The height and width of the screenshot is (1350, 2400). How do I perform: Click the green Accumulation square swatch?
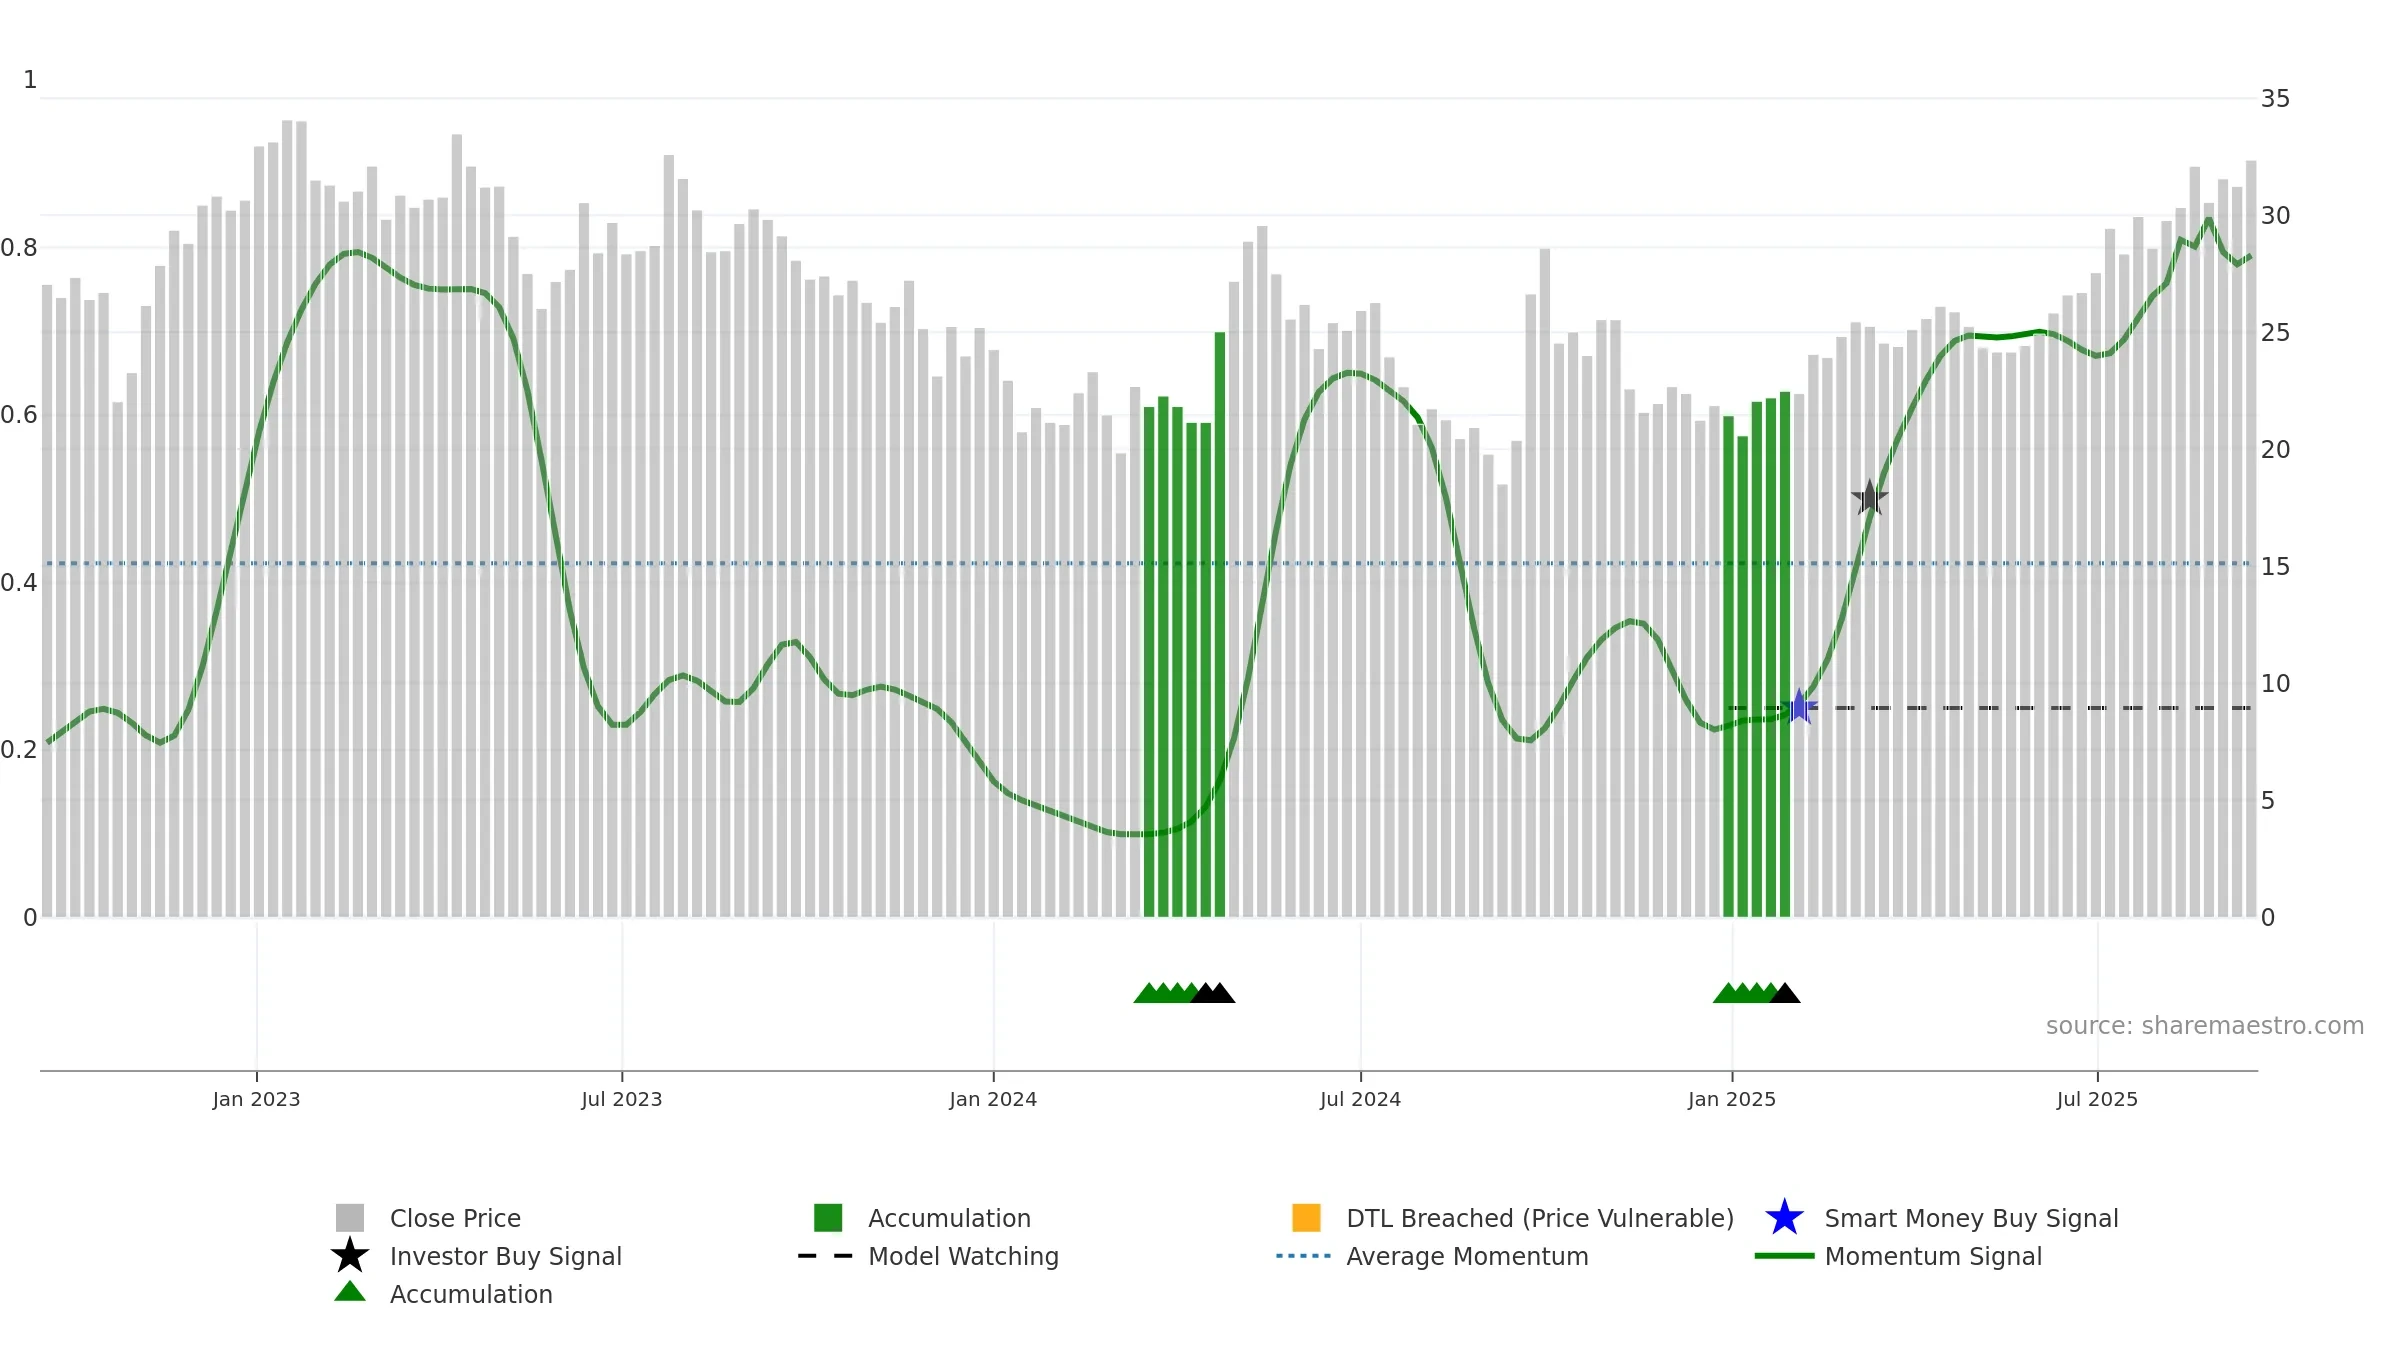click(x=828, y=1218)
